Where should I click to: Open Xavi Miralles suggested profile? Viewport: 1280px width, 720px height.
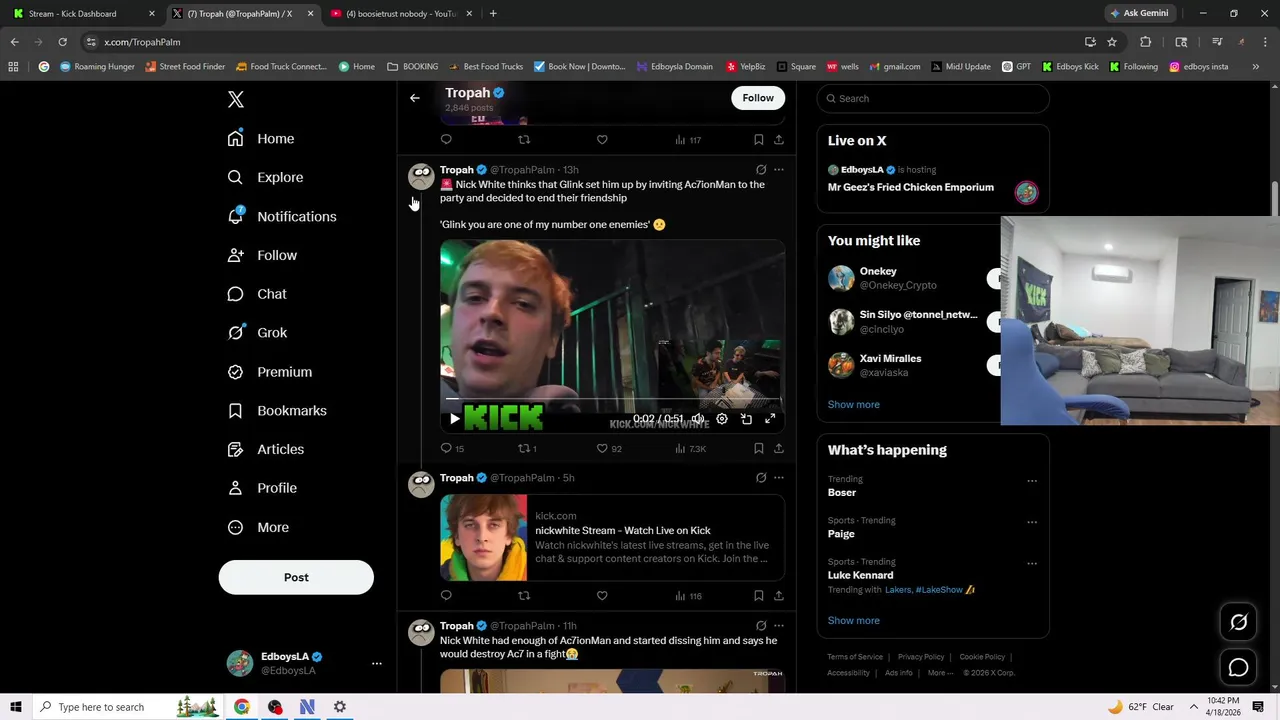pos(890,358)
